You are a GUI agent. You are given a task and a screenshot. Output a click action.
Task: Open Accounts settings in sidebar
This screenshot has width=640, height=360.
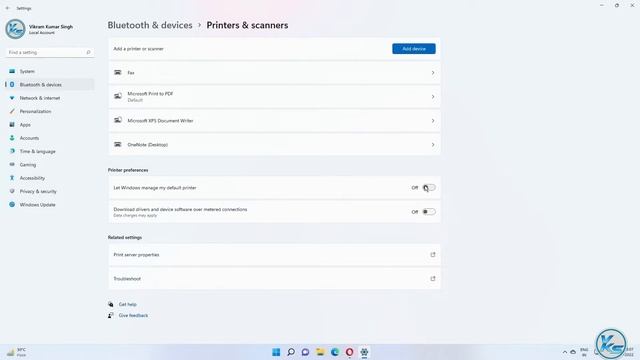(49, 138)
